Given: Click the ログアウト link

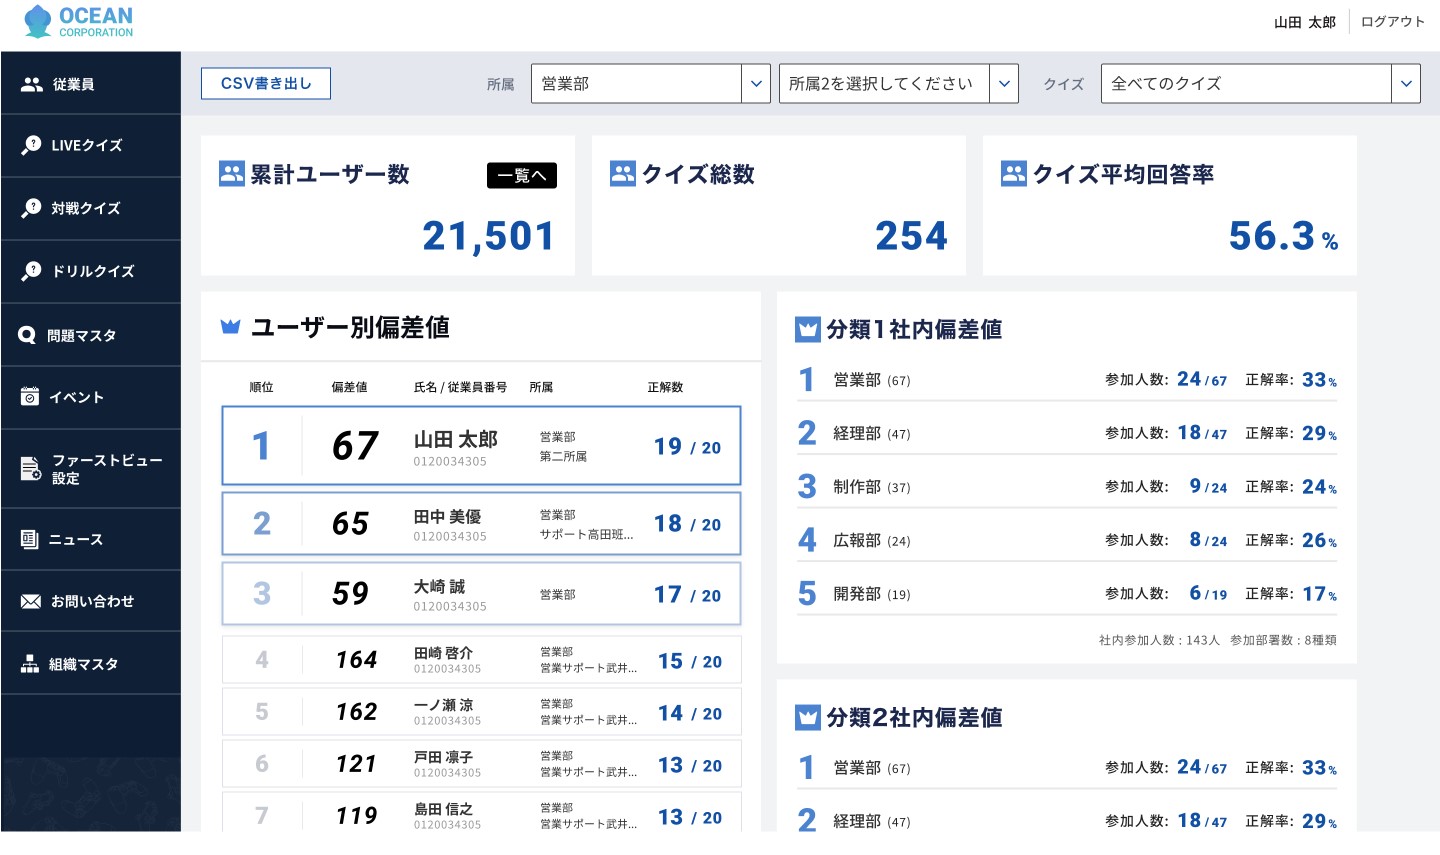Looking at the screenshot, I should pos(1392,22).
